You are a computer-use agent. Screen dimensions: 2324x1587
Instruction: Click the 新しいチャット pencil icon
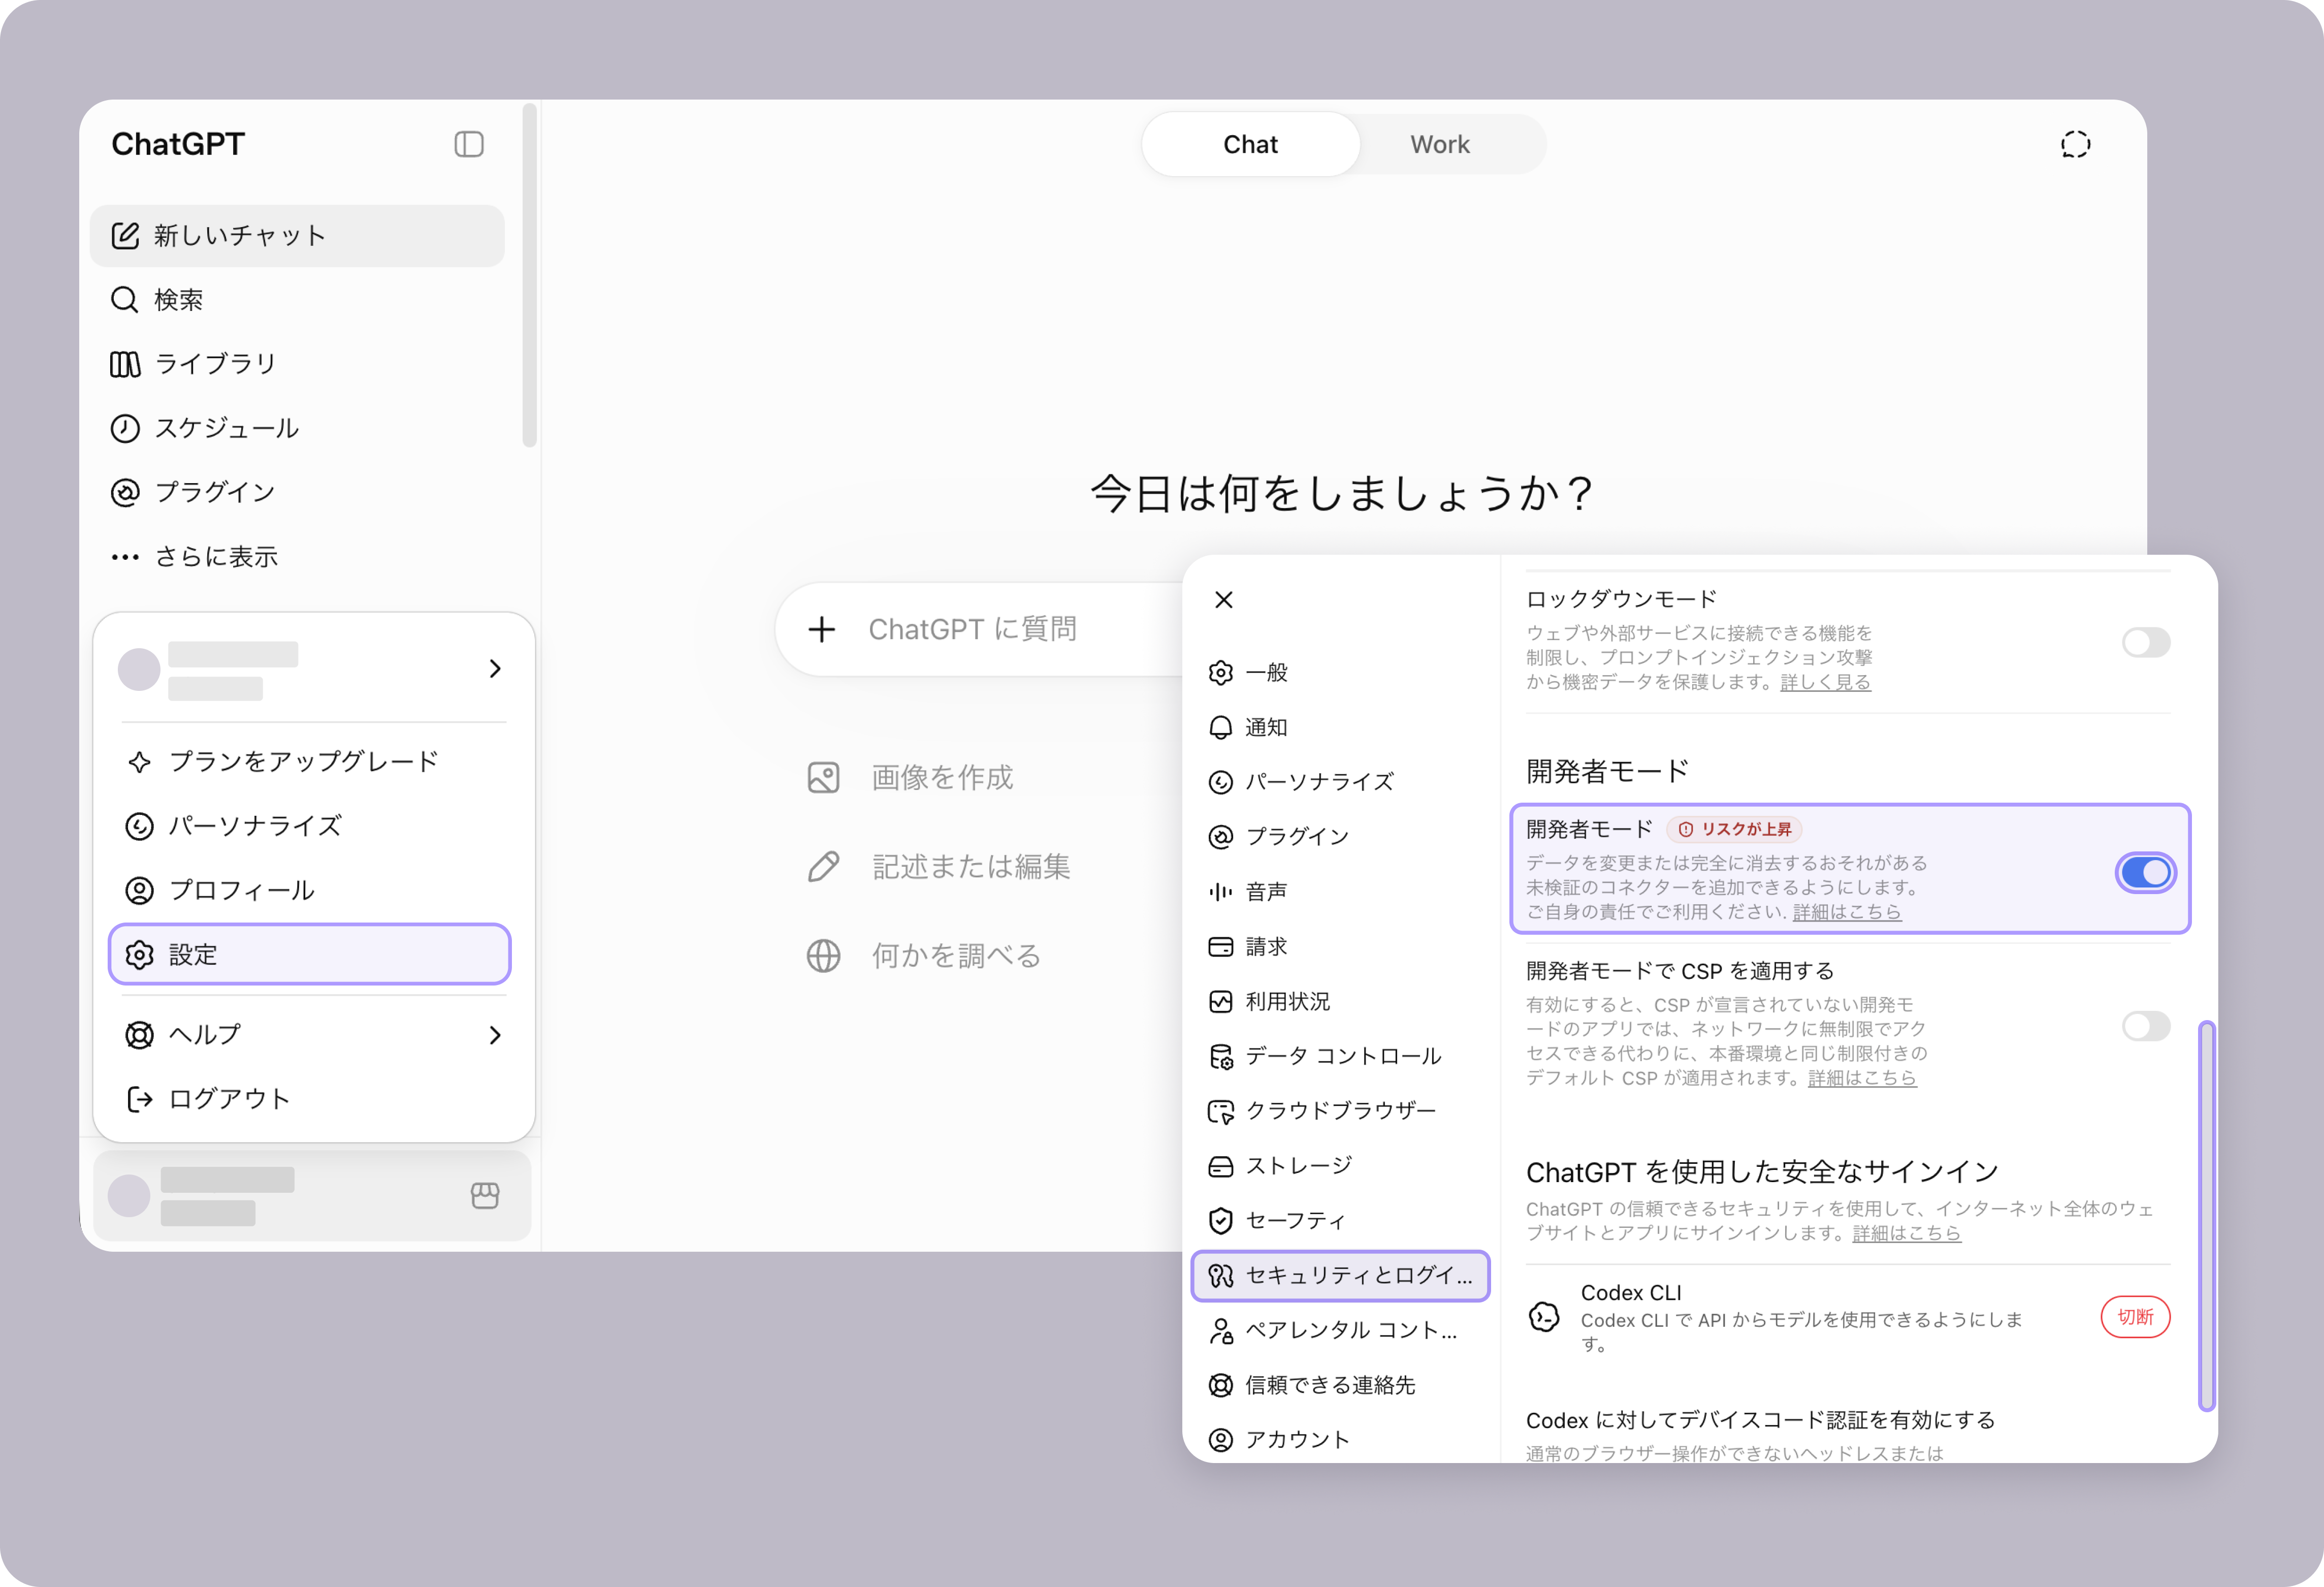(125, 236)
